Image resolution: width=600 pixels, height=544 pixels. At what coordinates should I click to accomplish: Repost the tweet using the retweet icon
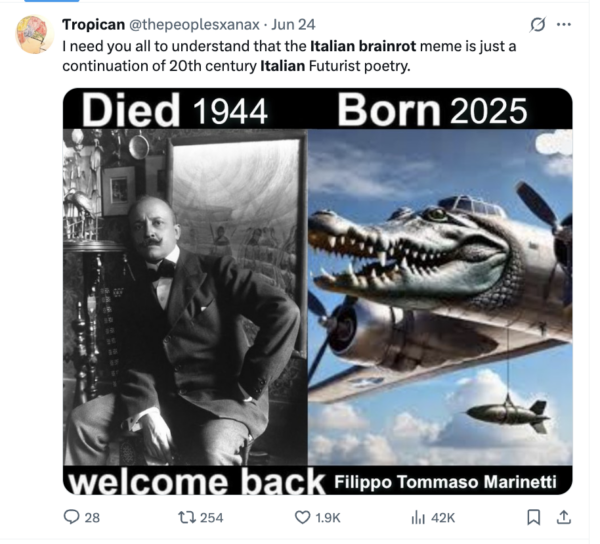[183, 517]
